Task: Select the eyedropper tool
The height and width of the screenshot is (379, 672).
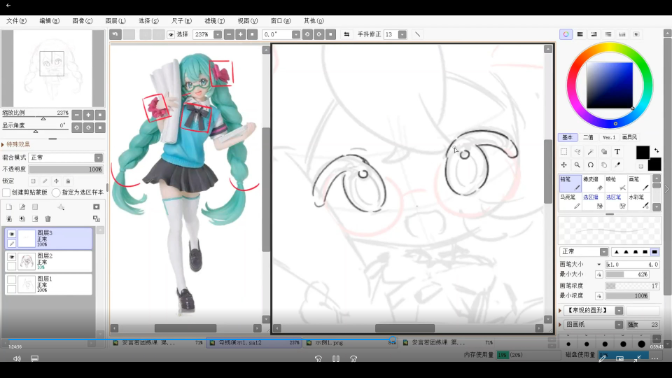Action: point(617,165)
